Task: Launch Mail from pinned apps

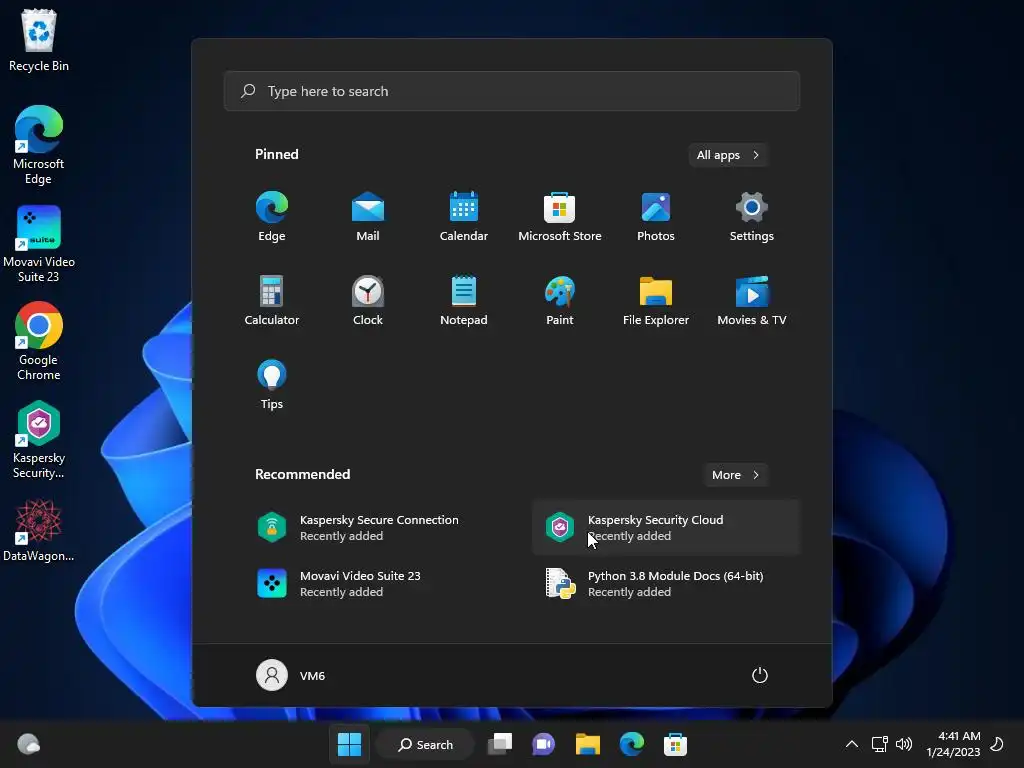Action: (x=368, y=217)
